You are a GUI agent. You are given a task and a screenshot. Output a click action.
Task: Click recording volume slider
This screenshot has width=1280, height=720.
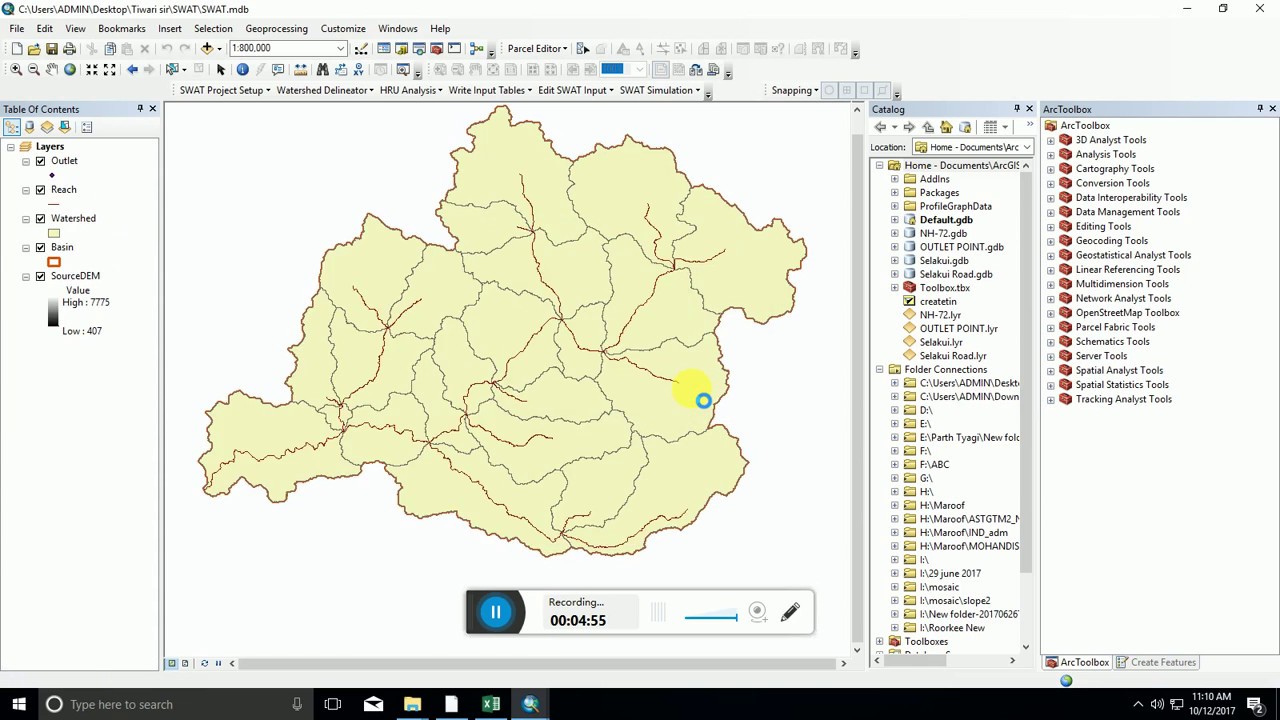711,617
